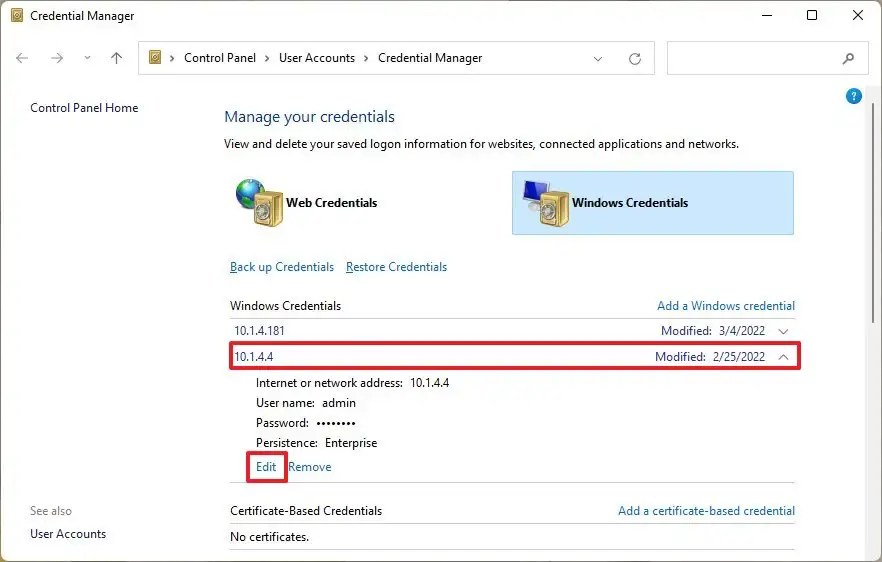Select the 10.1.4.181 credential row
Screen dimensions: 882x562
coord(512,331)
